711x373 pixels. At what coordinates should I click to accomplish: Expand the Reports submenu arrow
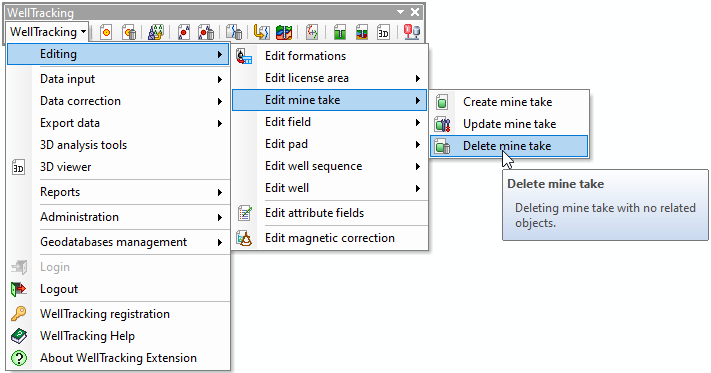[x=219, y=193]
